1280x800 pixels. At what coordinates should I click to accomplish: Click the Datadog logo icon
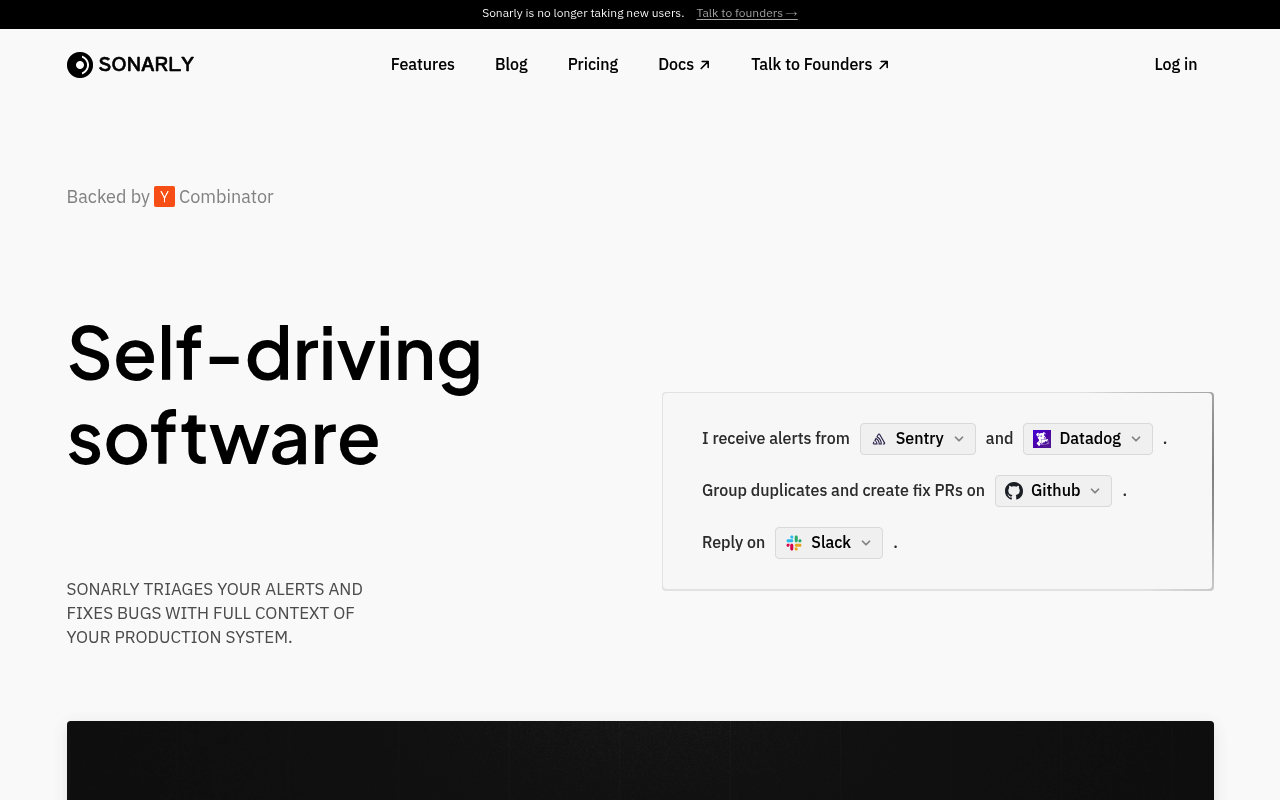pyautogui.click(x=1042, y=439)
